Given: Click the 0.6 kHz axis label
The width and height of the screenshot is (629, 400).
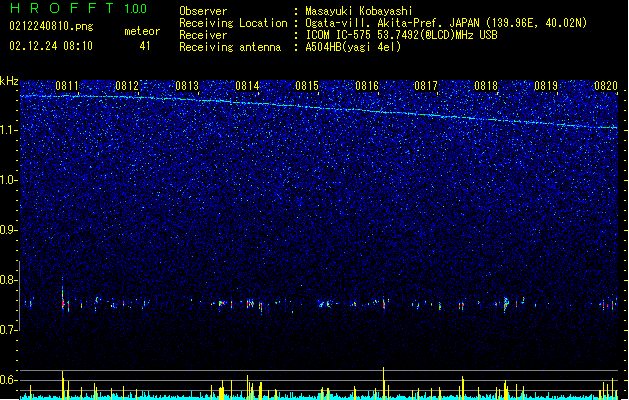Looking at the screenshot, I should pos(9,380).
